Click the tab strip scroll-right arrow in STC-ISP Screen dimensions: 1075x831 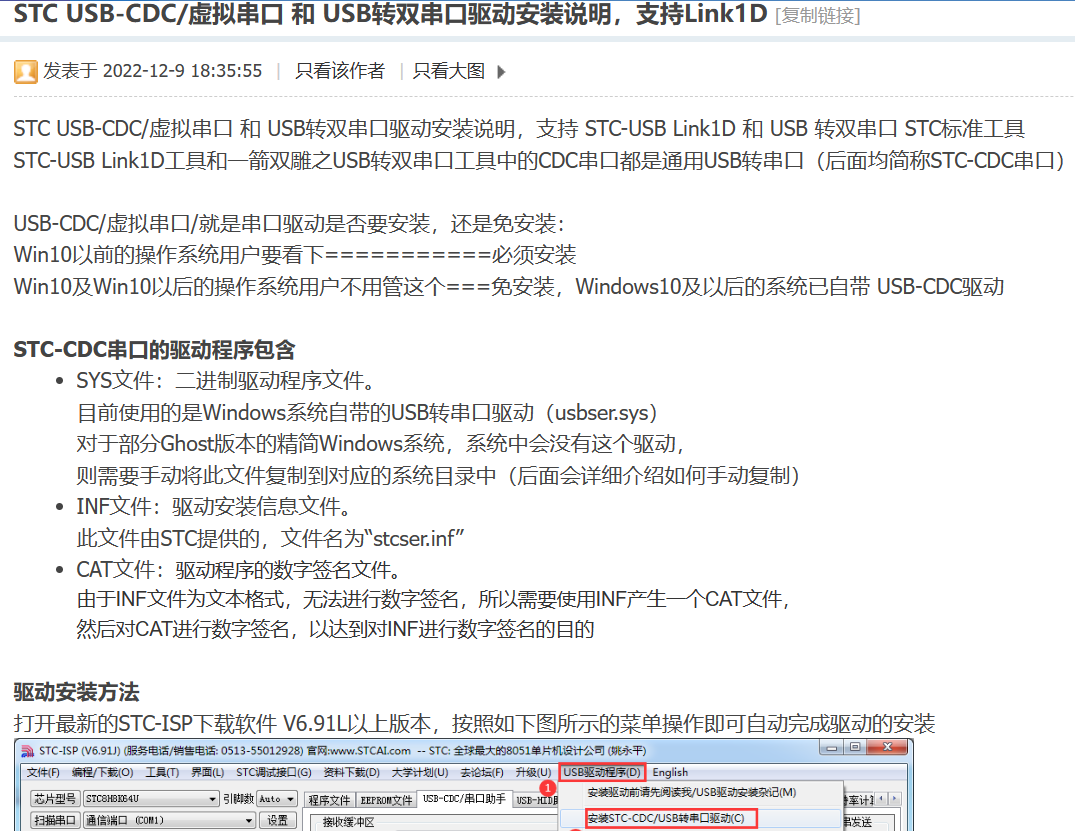(893, 799)
